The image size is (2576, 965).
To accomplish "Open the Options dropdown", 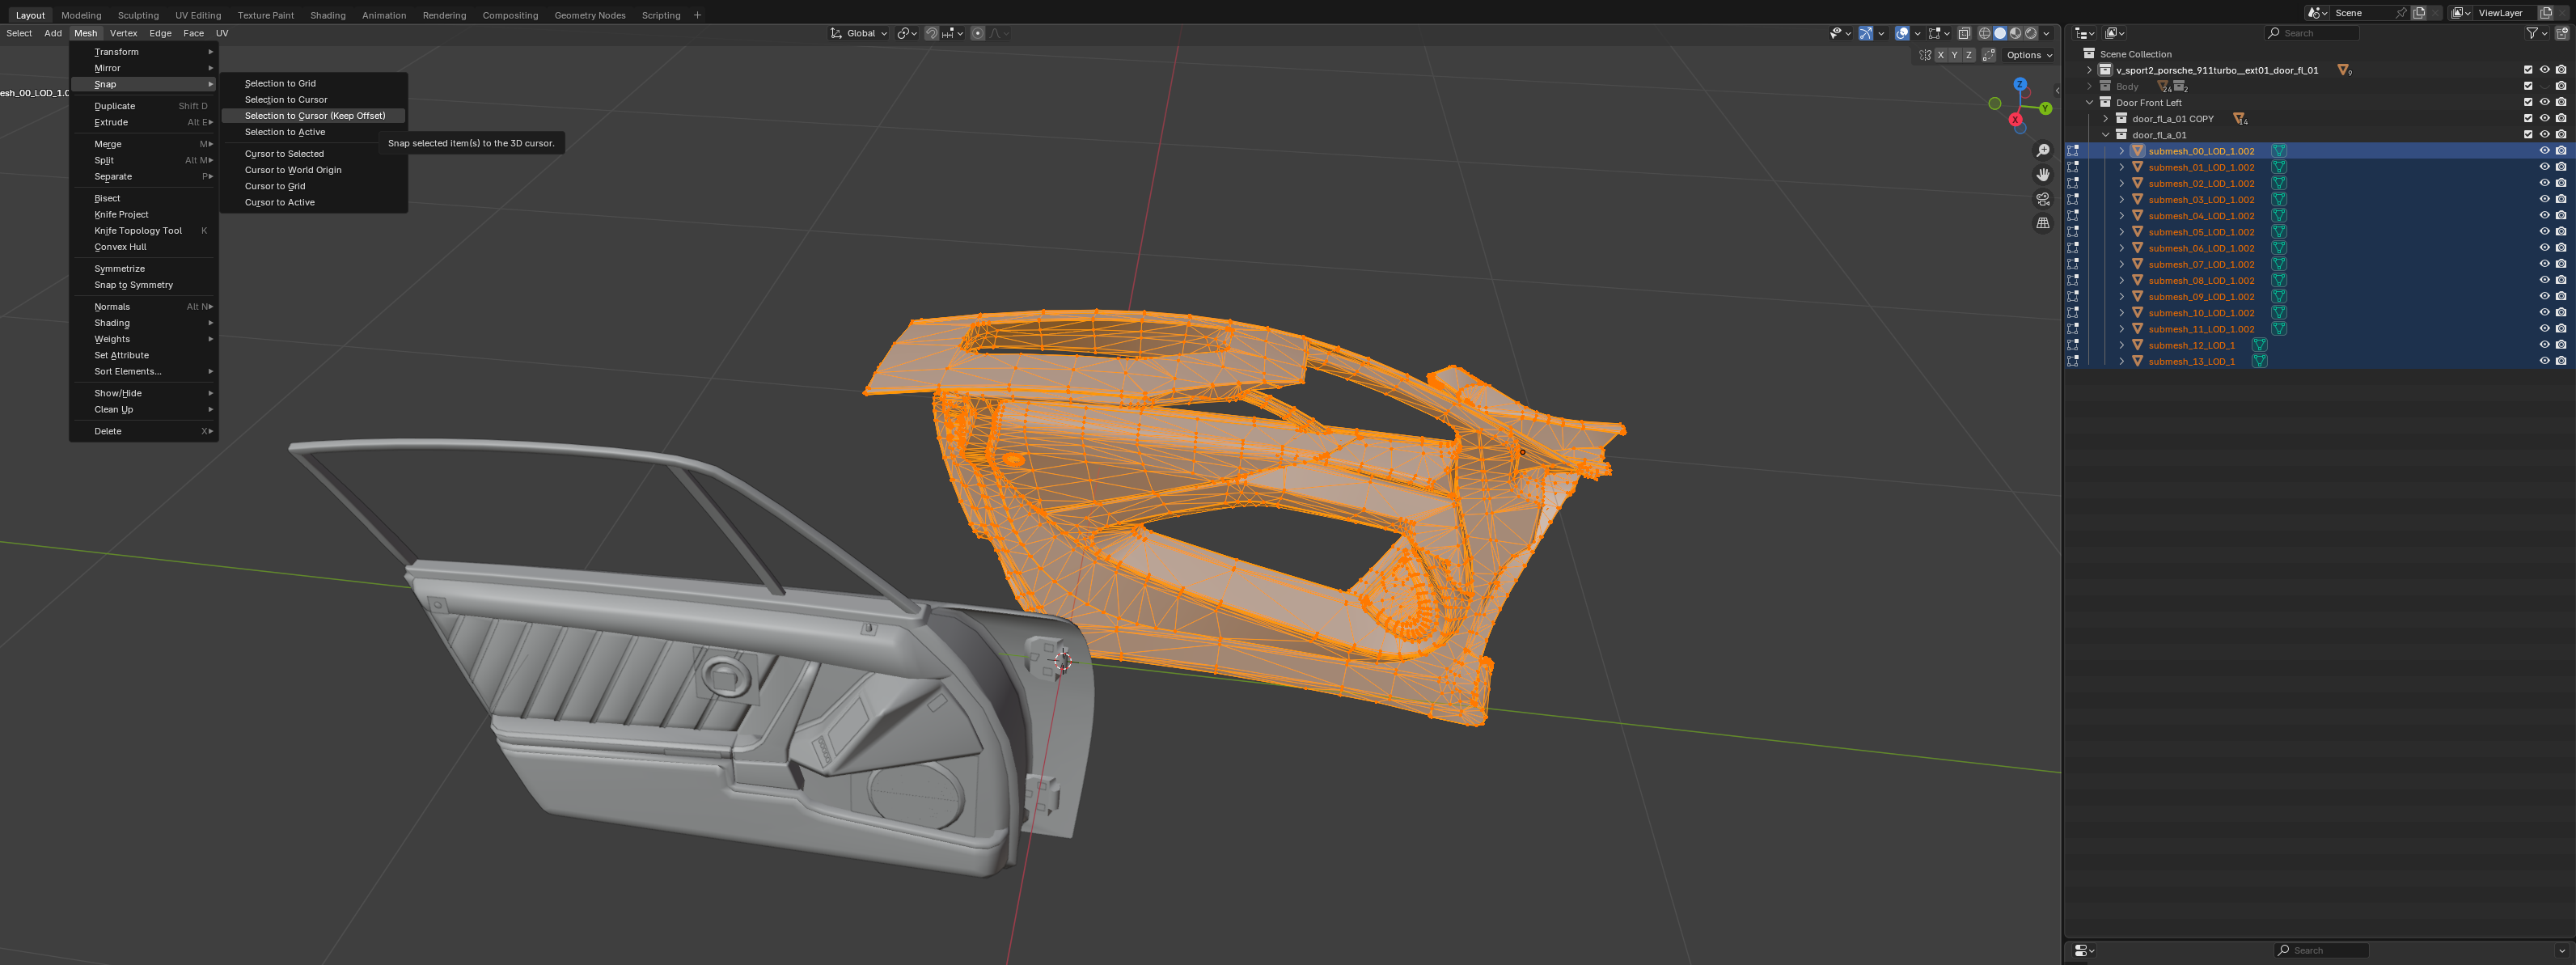I will tap(2029, 55).
